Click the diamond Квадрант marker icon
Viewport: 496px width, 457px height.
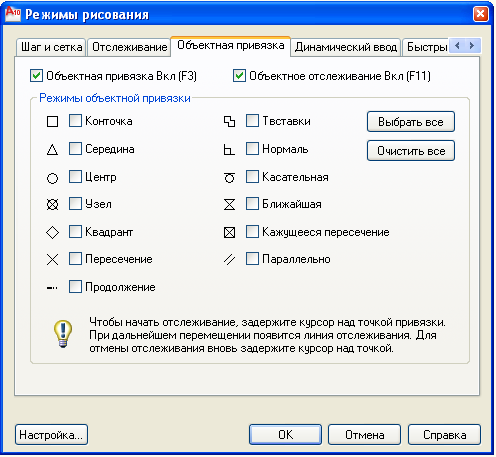coord(52,232)
